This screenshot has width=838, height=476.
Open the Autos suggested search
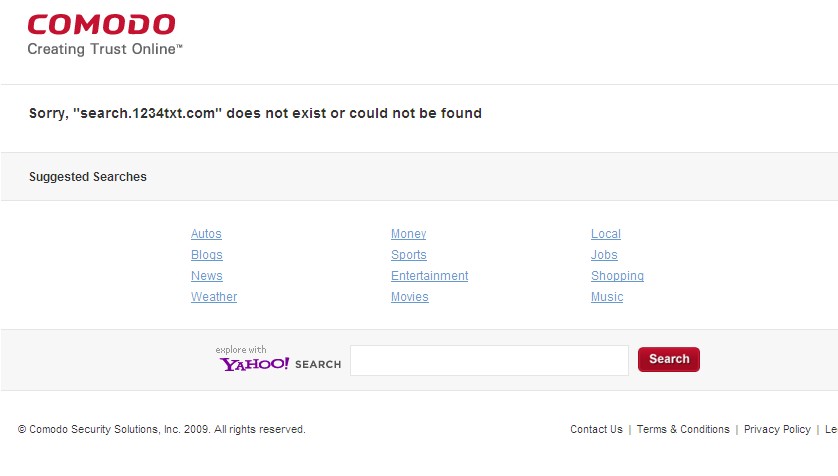point(206,234)
